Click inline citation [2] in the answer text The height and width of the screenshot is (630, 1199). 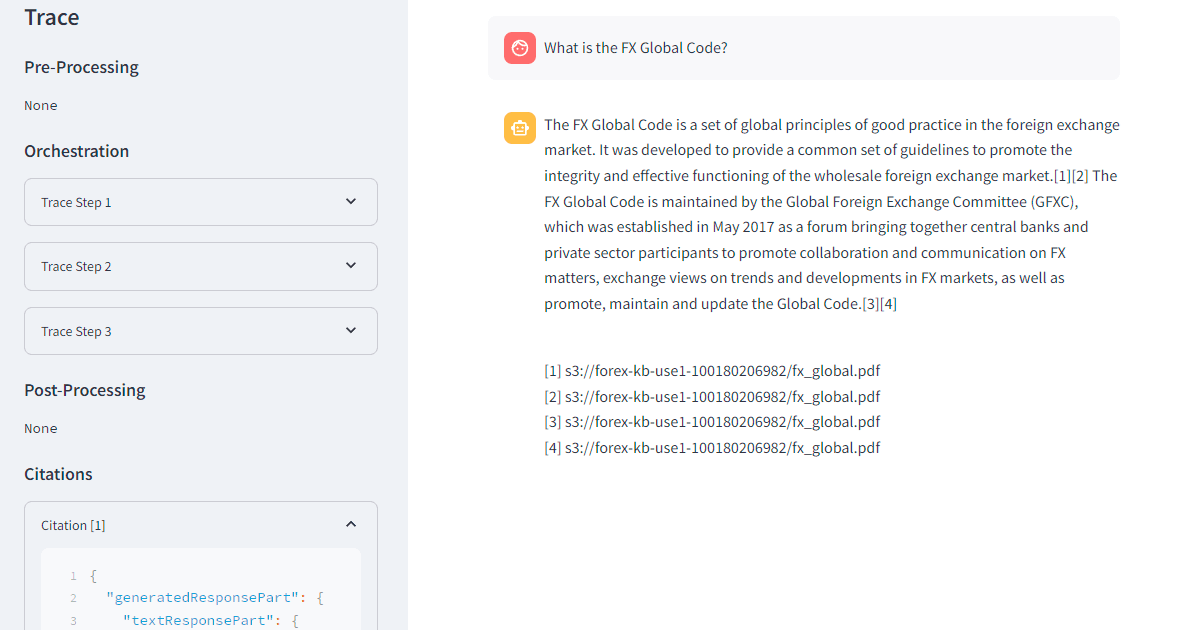1079,176
